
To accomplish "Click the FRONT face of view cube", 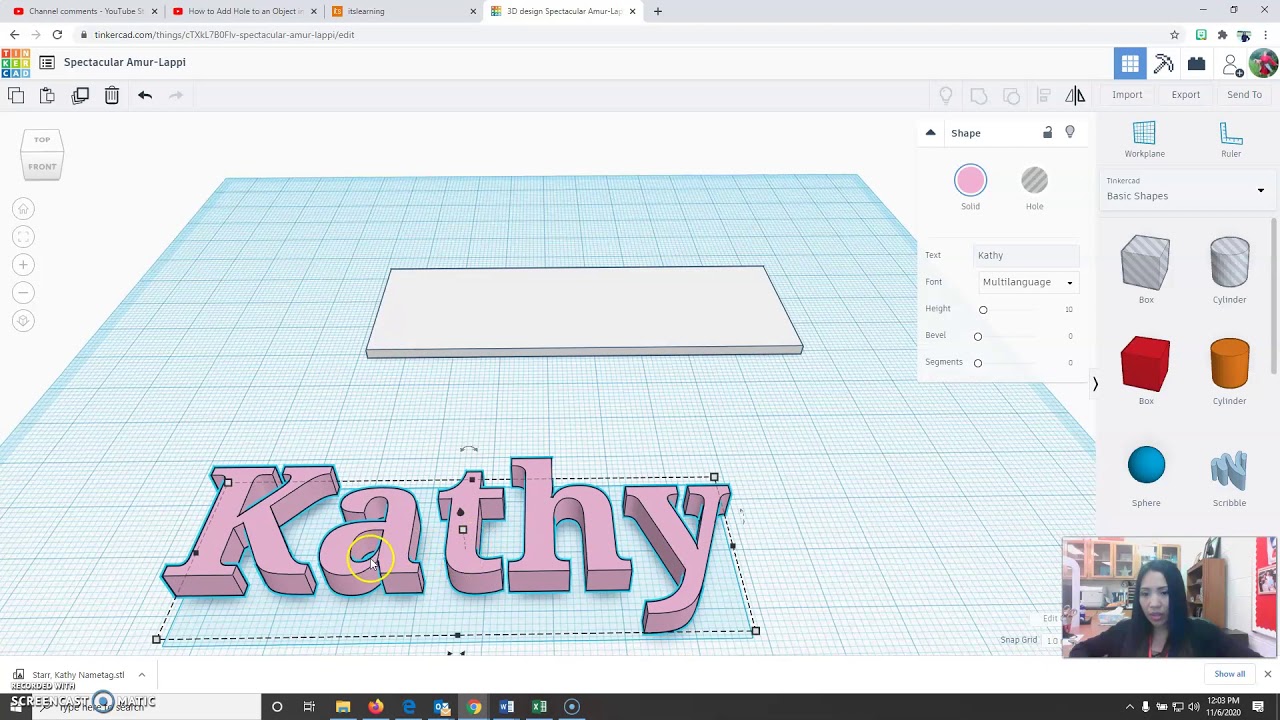I will coord(42,166).
